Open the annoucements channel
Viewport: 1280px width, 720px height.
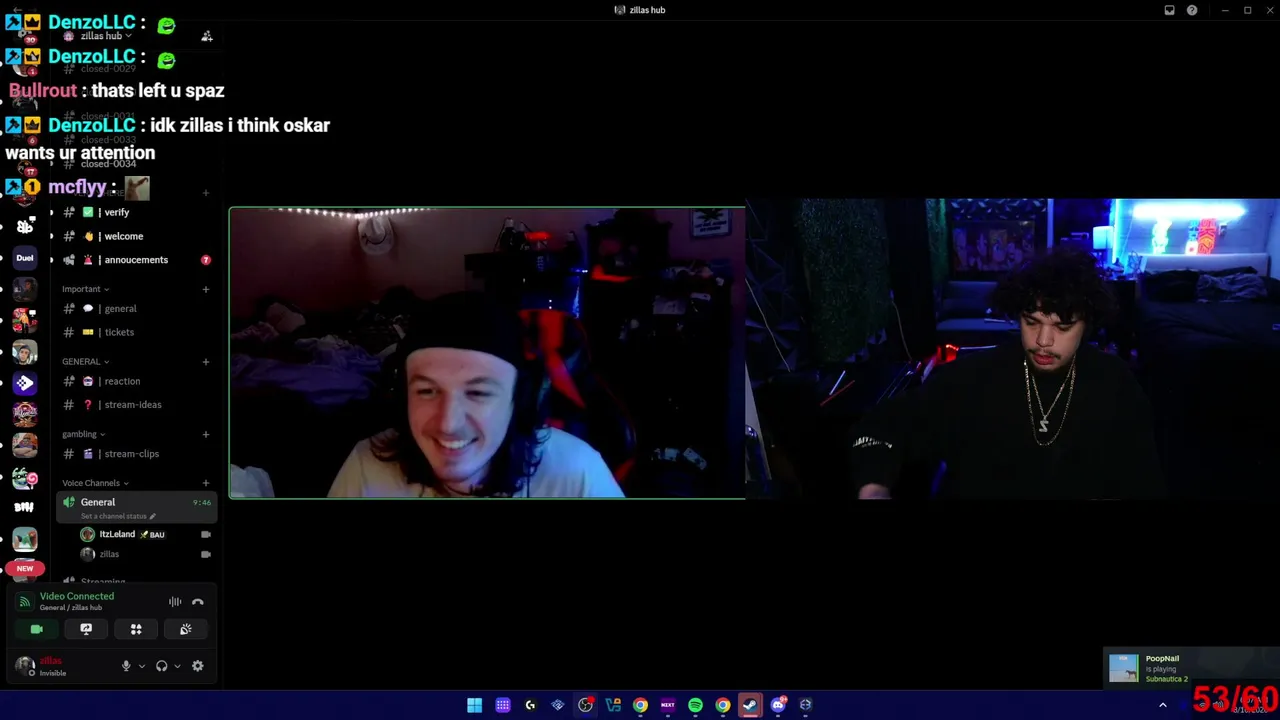[134, 260]
